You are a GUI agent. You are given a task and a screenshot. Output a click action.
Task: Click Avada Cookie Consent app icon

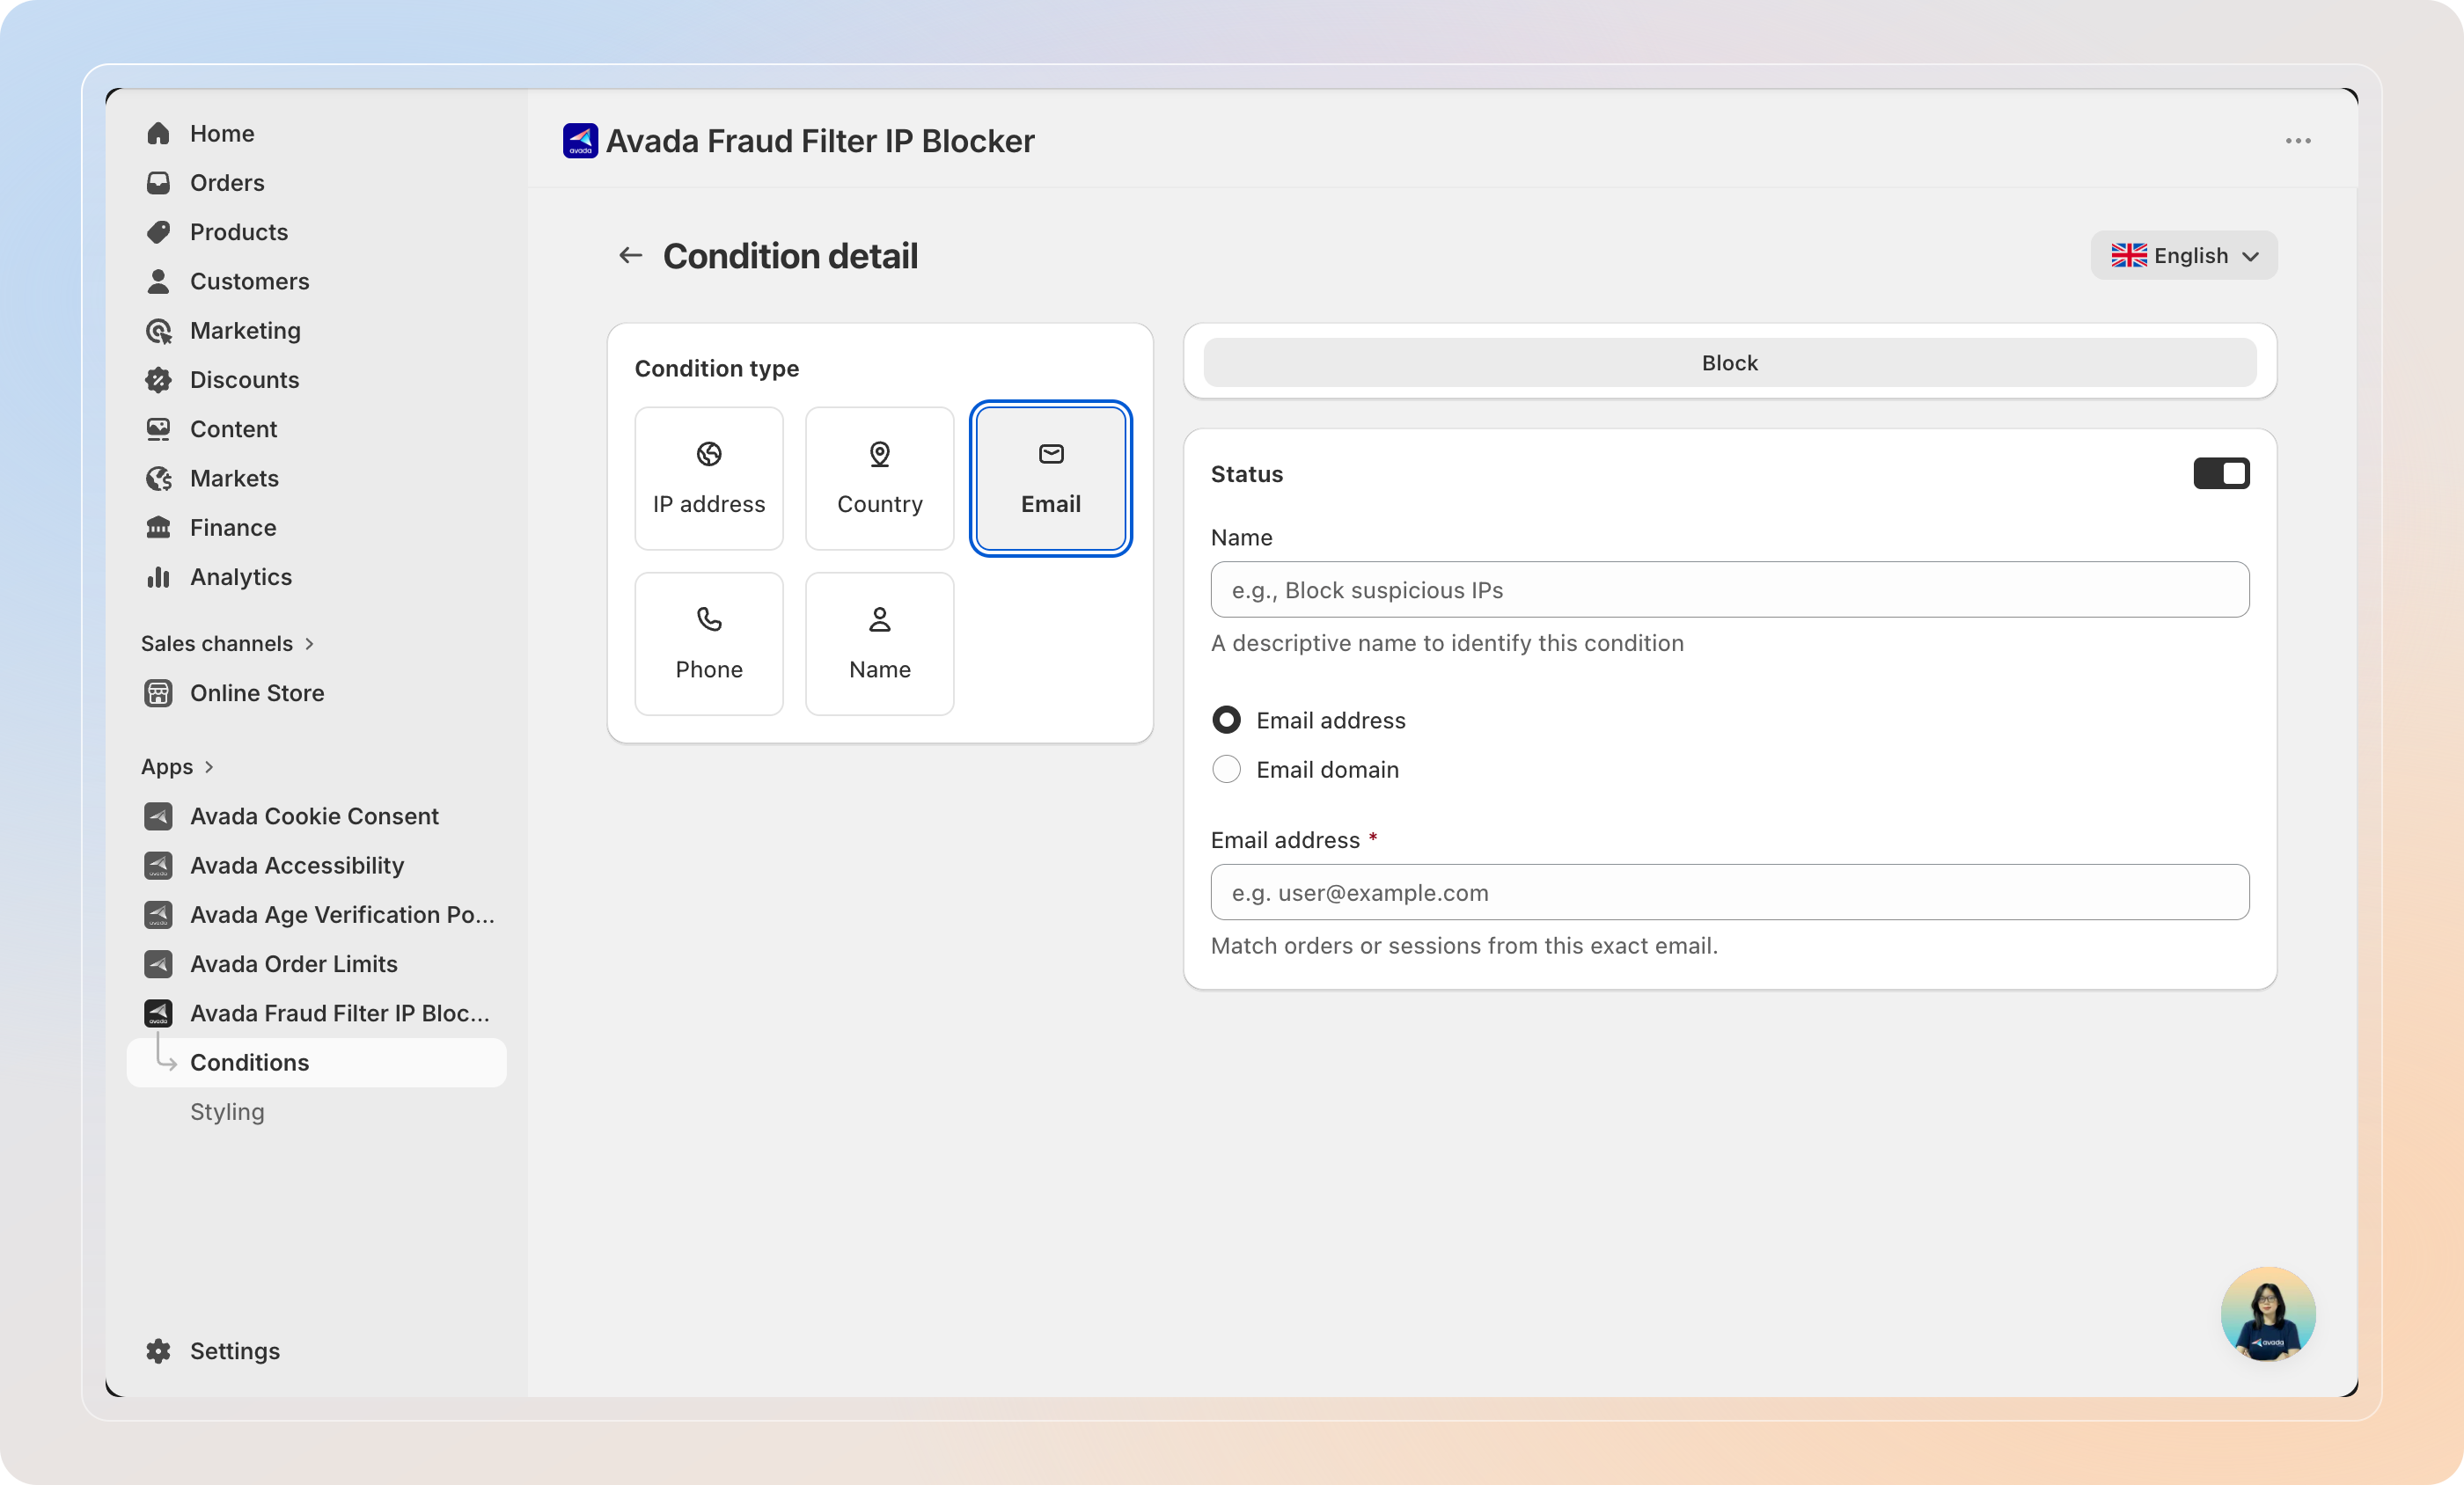tap(158, 816)
